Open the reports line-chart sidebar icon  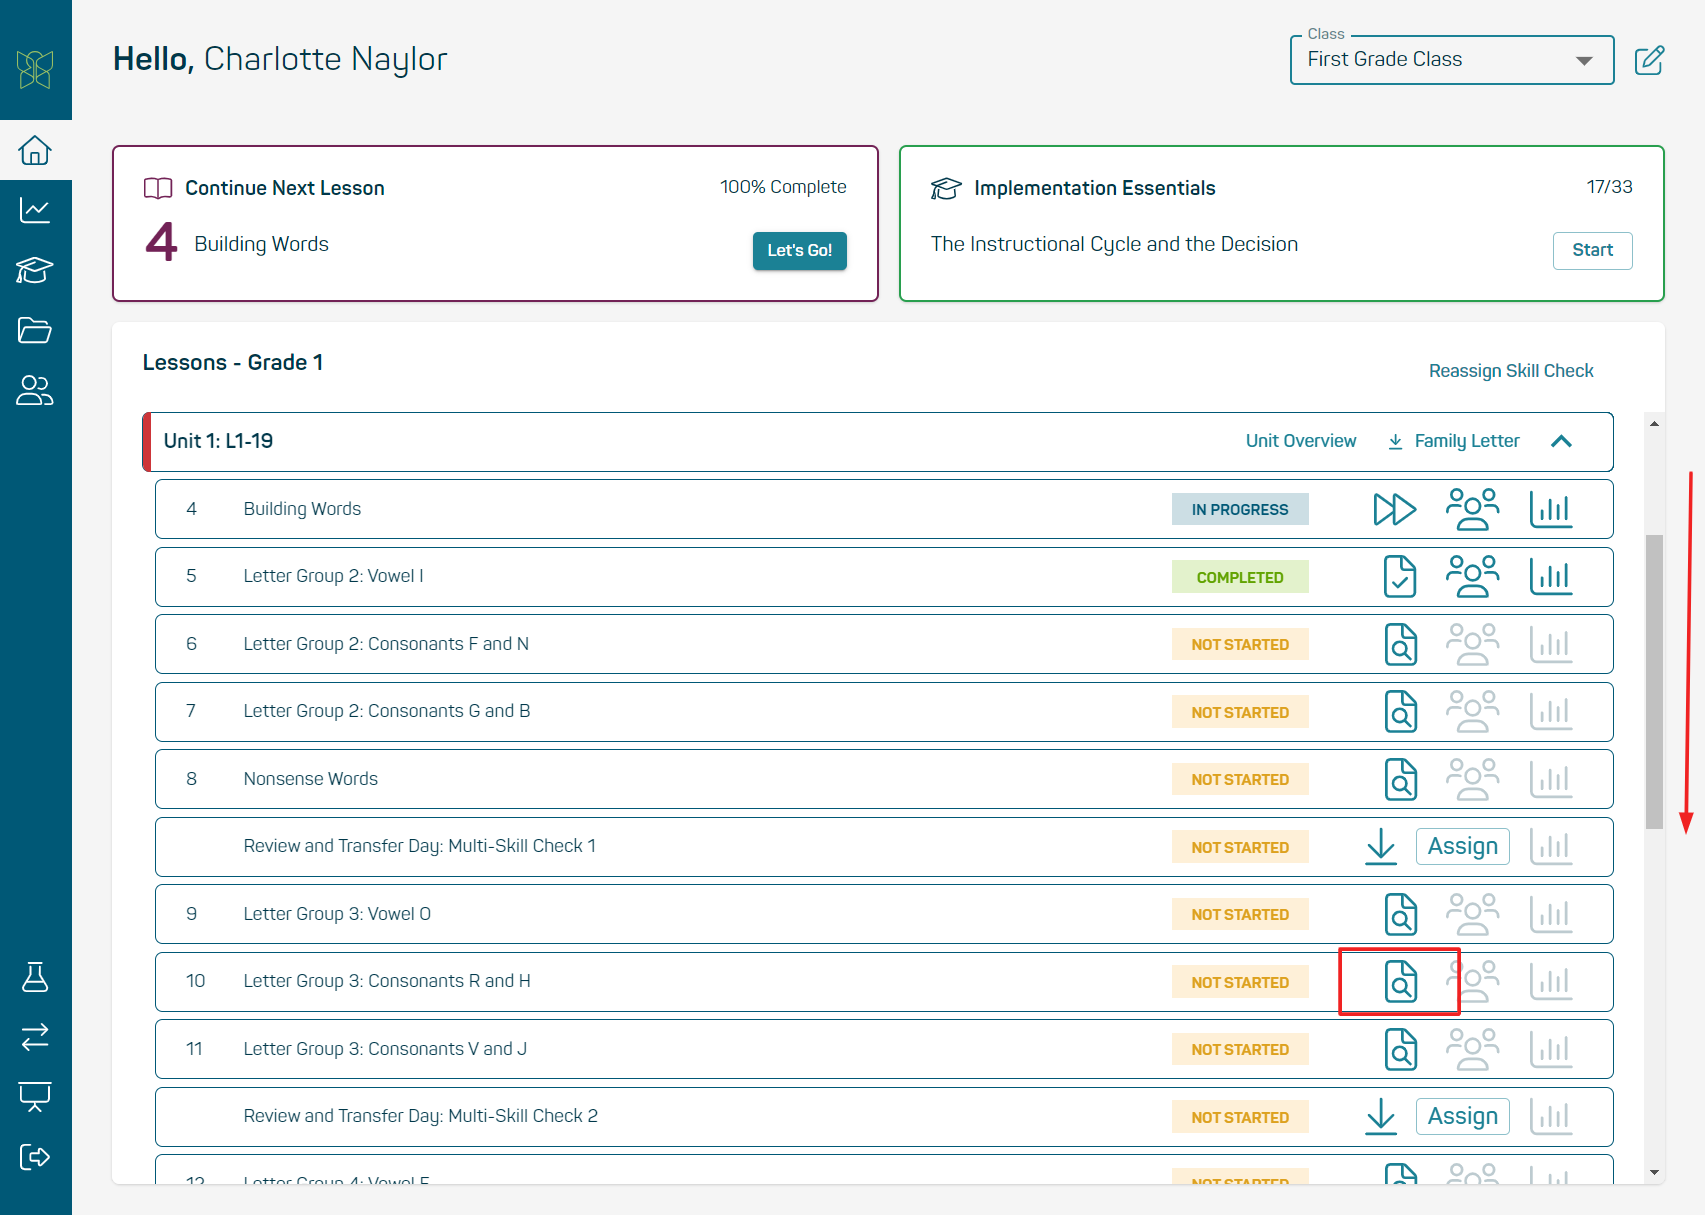35,210
